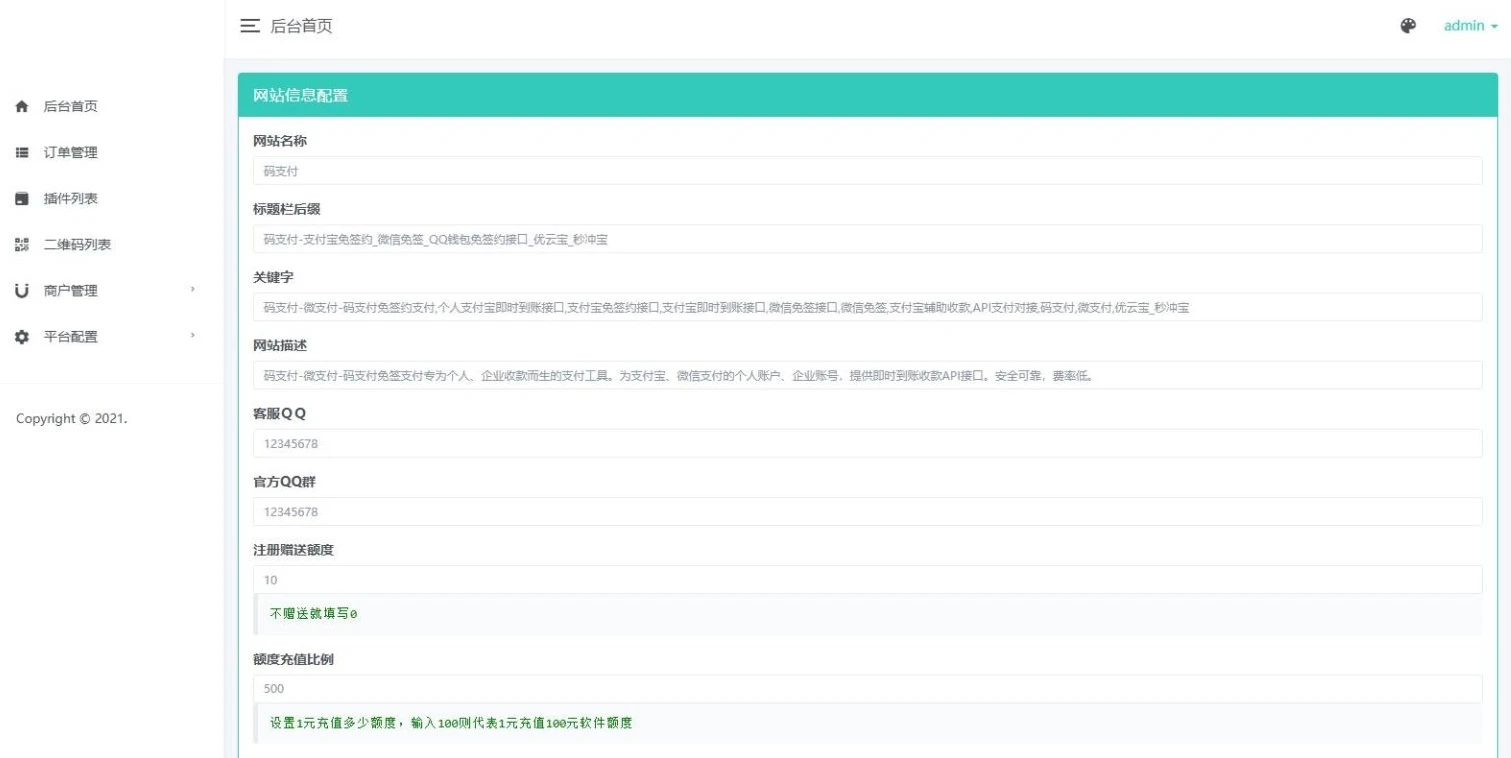Viewport: 1511px width, 758px height.
Task: Click the 关键字 input field
Action: 867,307
